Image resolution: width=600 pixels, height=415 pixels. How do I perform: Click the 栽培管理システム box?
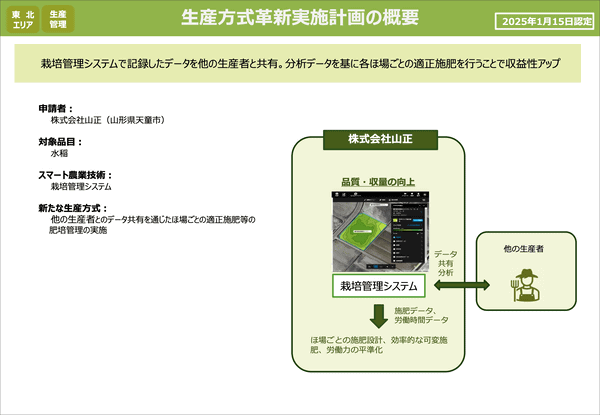point(378,287)
